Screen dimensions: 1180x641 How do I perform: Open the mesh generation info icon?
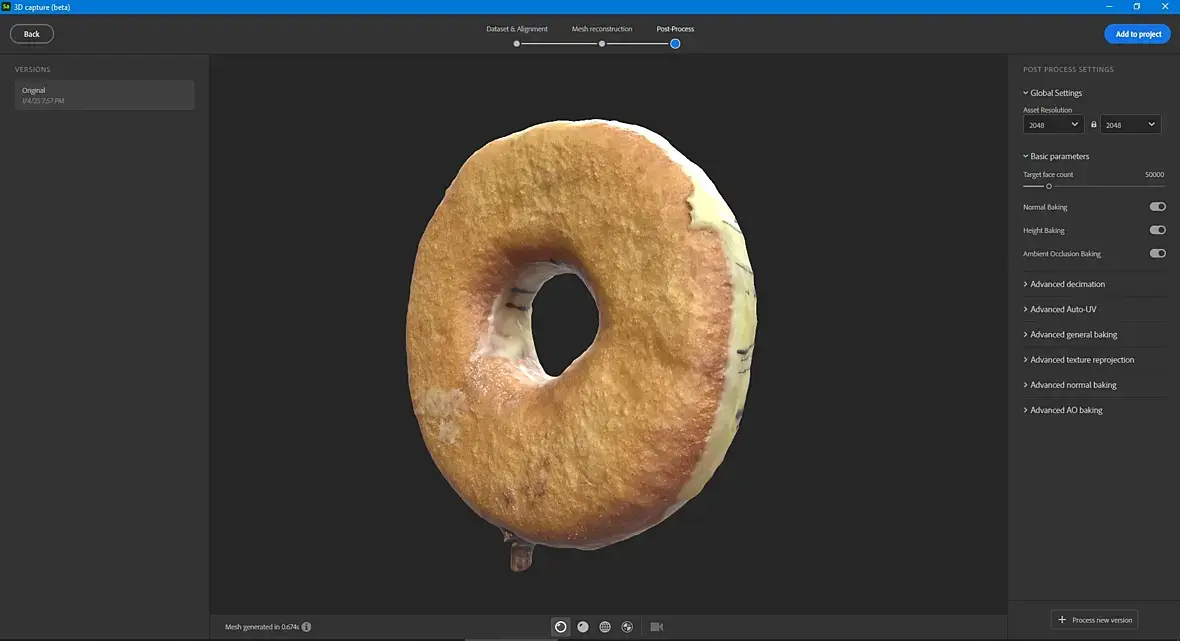tap(306, 627)
